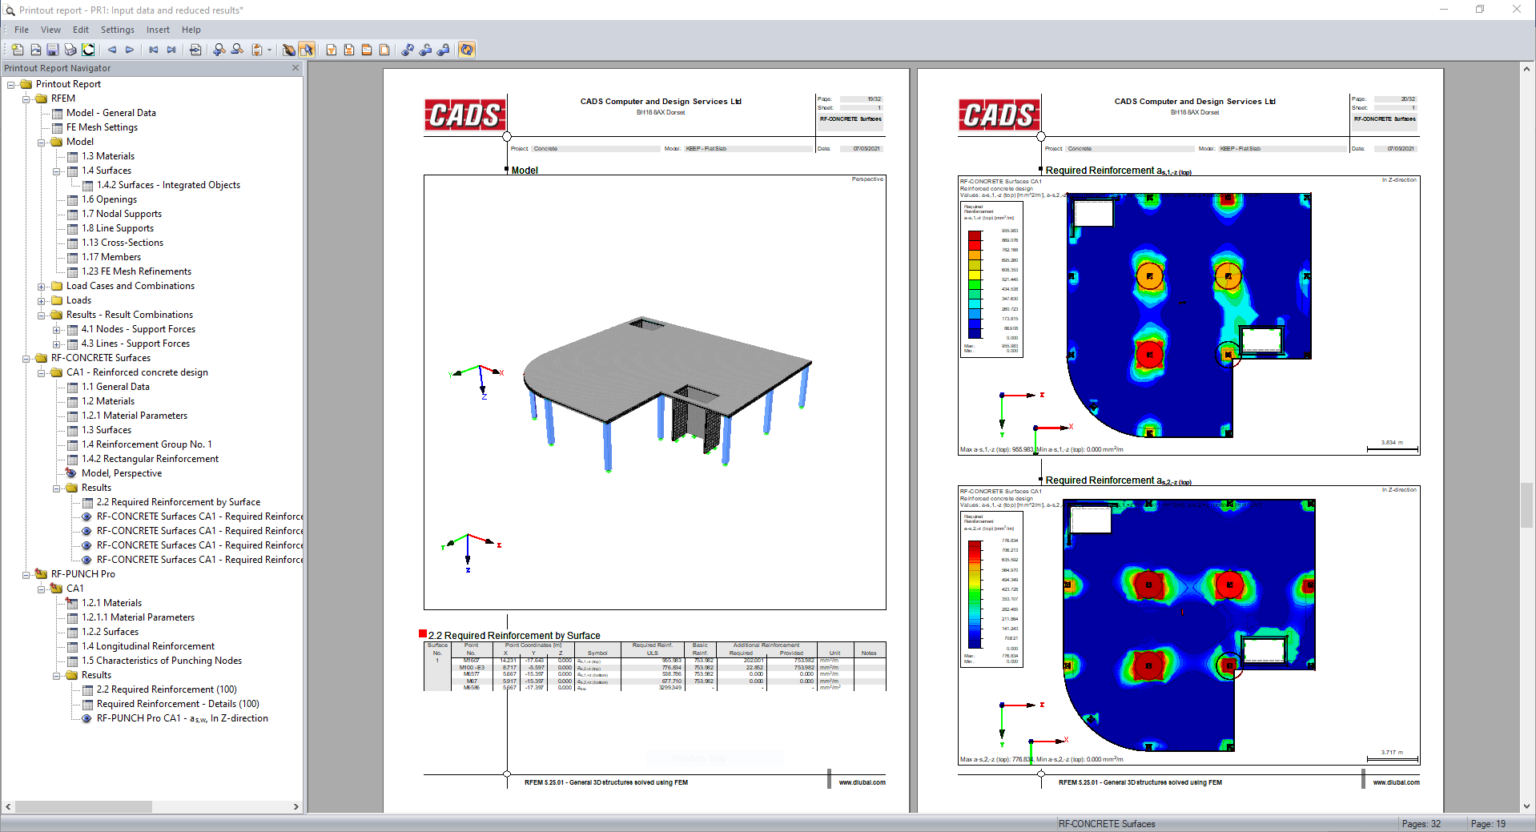Select the Zoom In magnifier tool
The width and height of the screenshot is (1536, 832).
(220, 48)
